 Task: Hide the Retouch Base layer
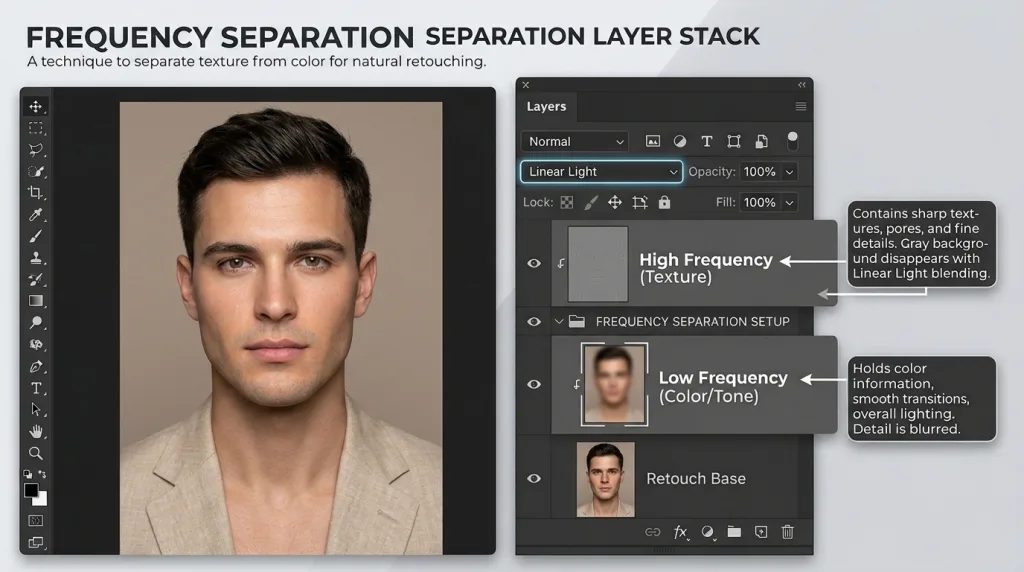(534, 479)
